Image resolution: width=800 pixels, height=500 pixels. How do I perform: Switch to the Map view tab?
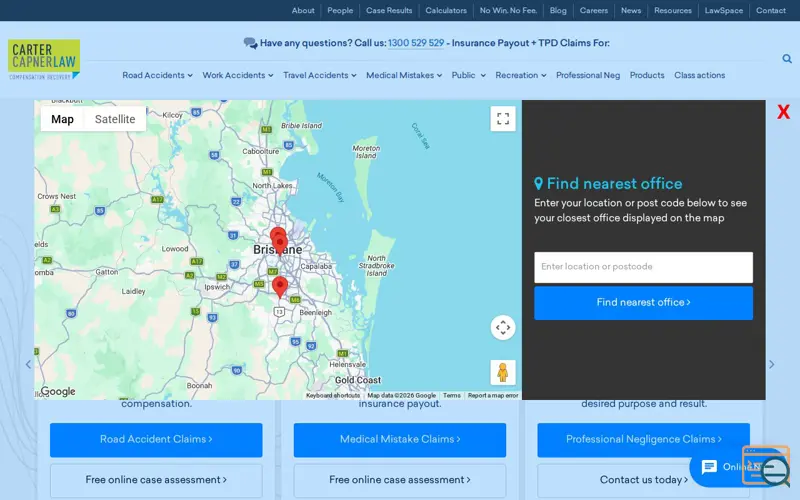click(x=62, y=119)
